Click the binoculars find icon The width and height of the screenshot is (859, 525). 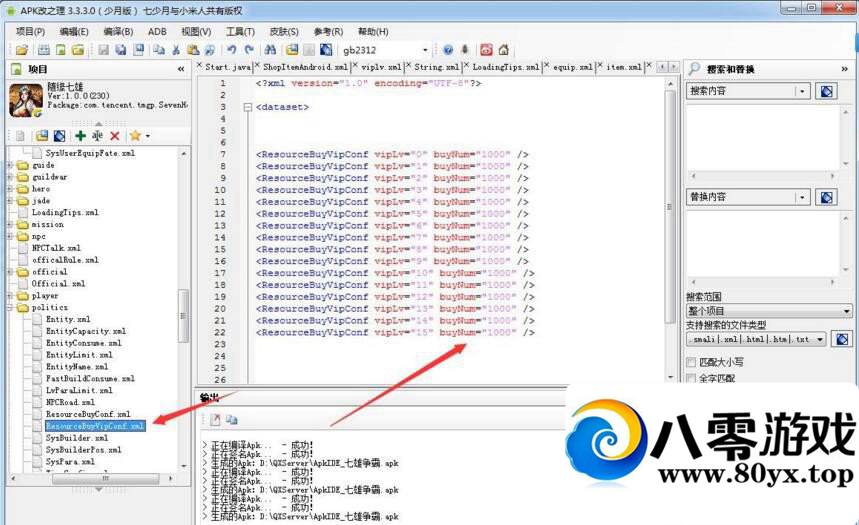coord(270,50)
